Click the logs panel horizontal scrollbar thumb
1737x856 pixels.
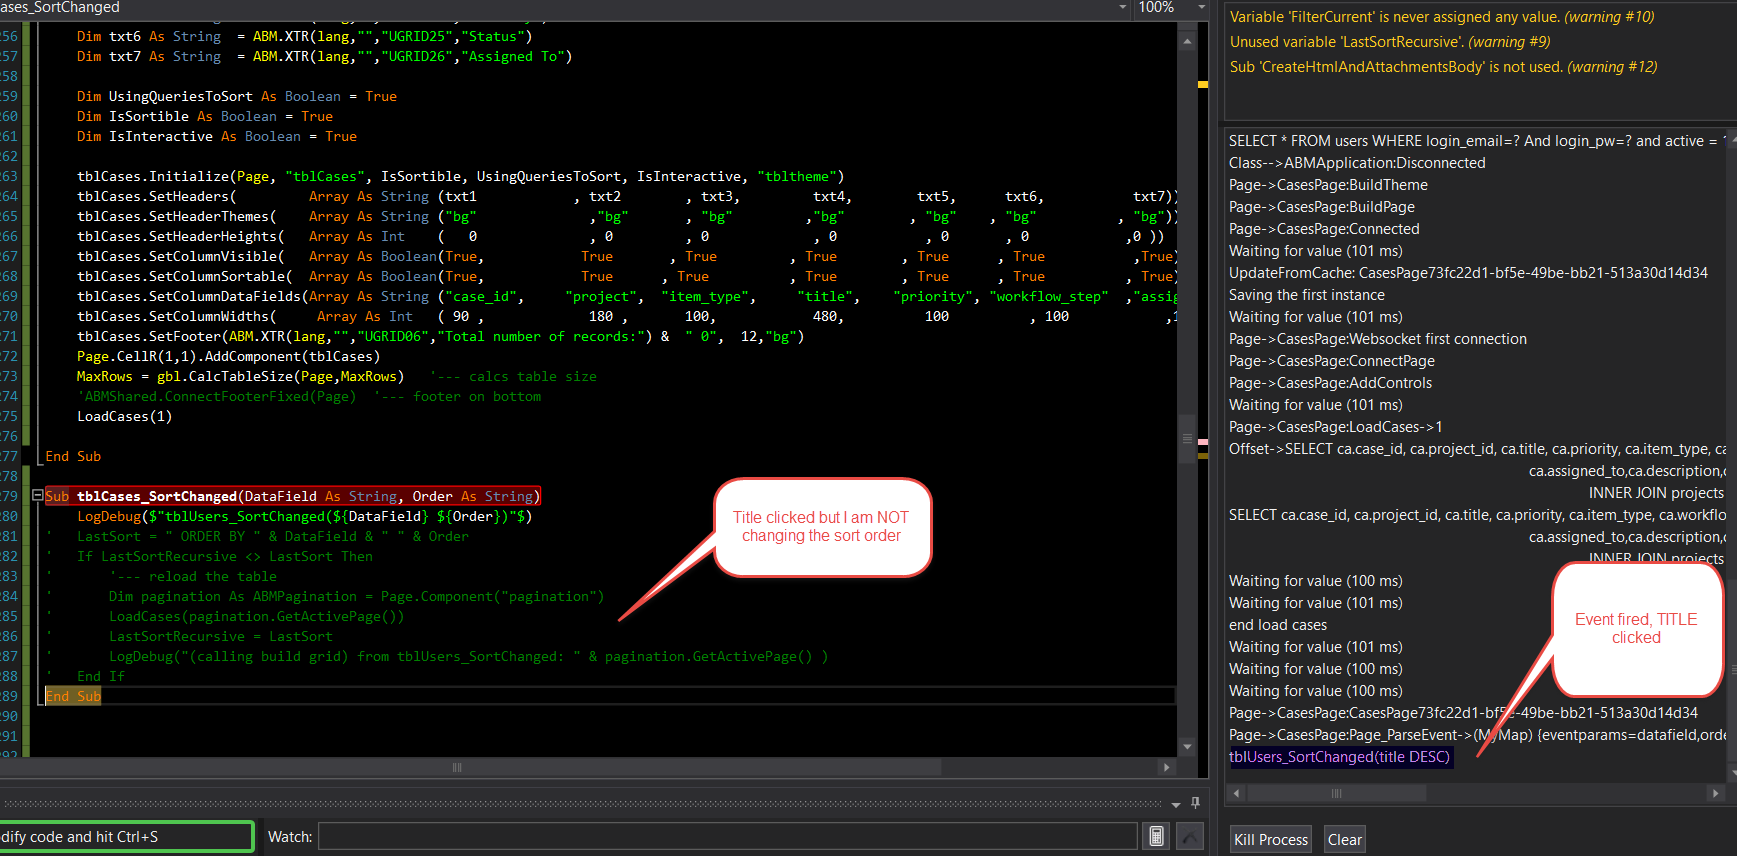1336,793
